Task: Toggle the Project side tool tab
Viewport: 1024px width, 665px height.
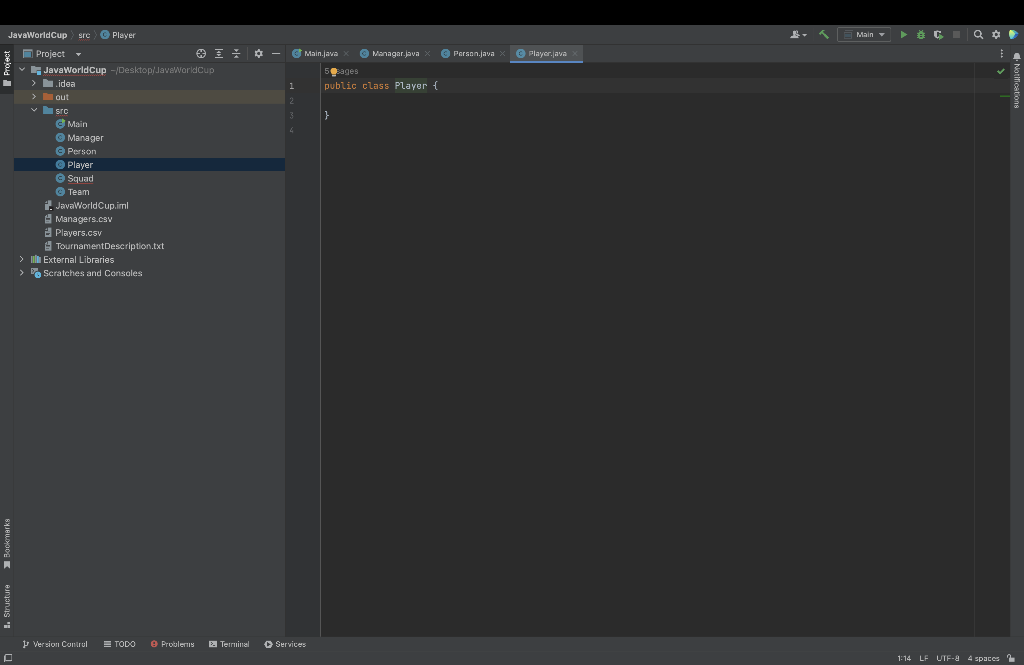Action: 7,69
